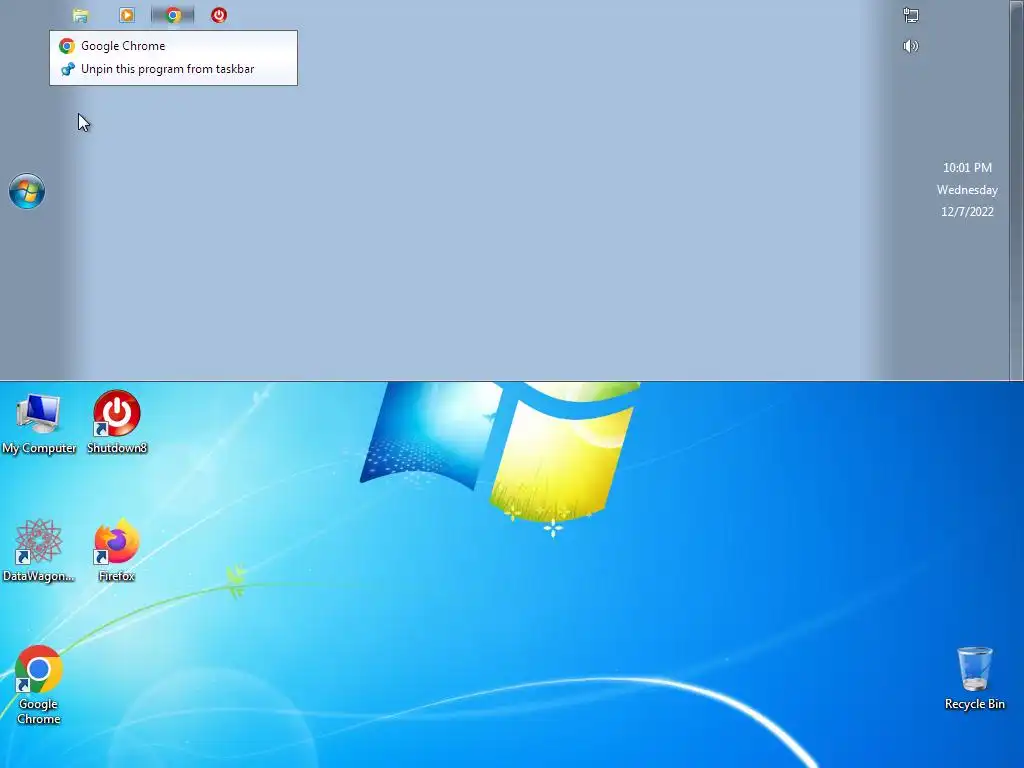Open the red Shutdown8 taskbar icon
This screenshot has width=1024, height=768.
pyautogui.click(x=219, y=15)
